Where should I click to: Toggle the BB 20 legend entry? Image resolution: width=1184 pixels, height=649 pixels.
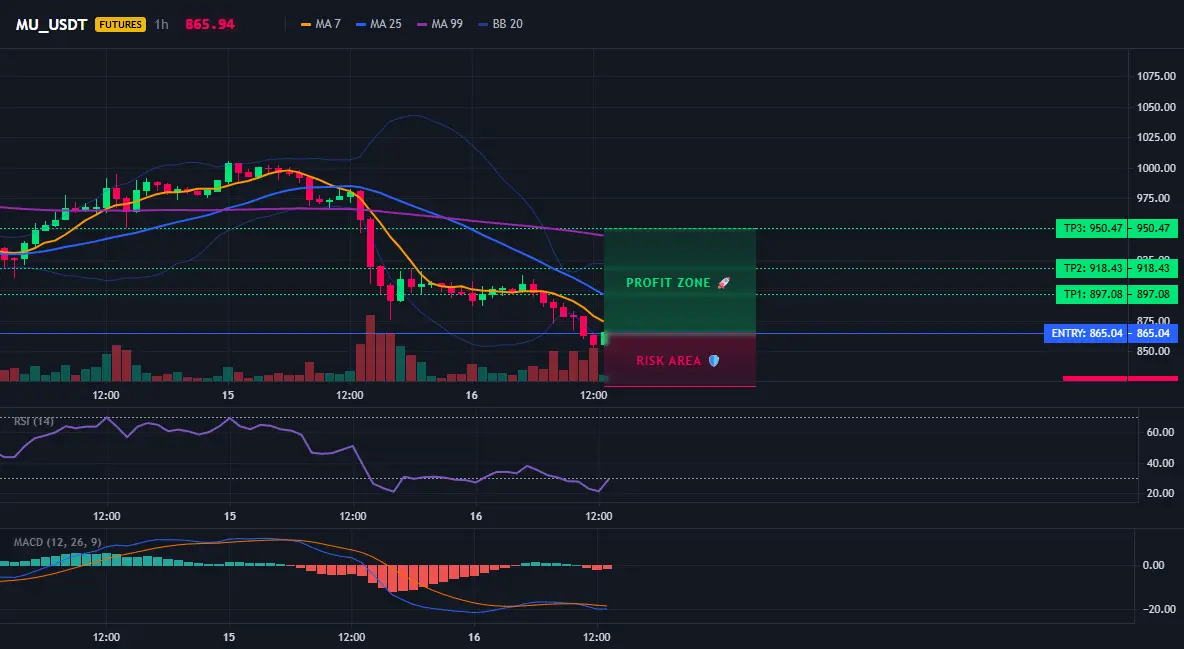pos(501,24)
